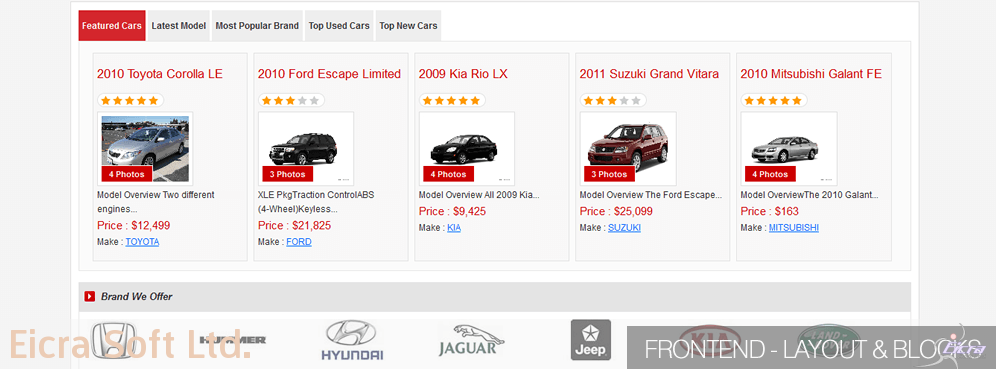Select the Jaguar brand logo
Viewport: 996px width, 369px height.
pyautogui.click(x=470, y=340)
